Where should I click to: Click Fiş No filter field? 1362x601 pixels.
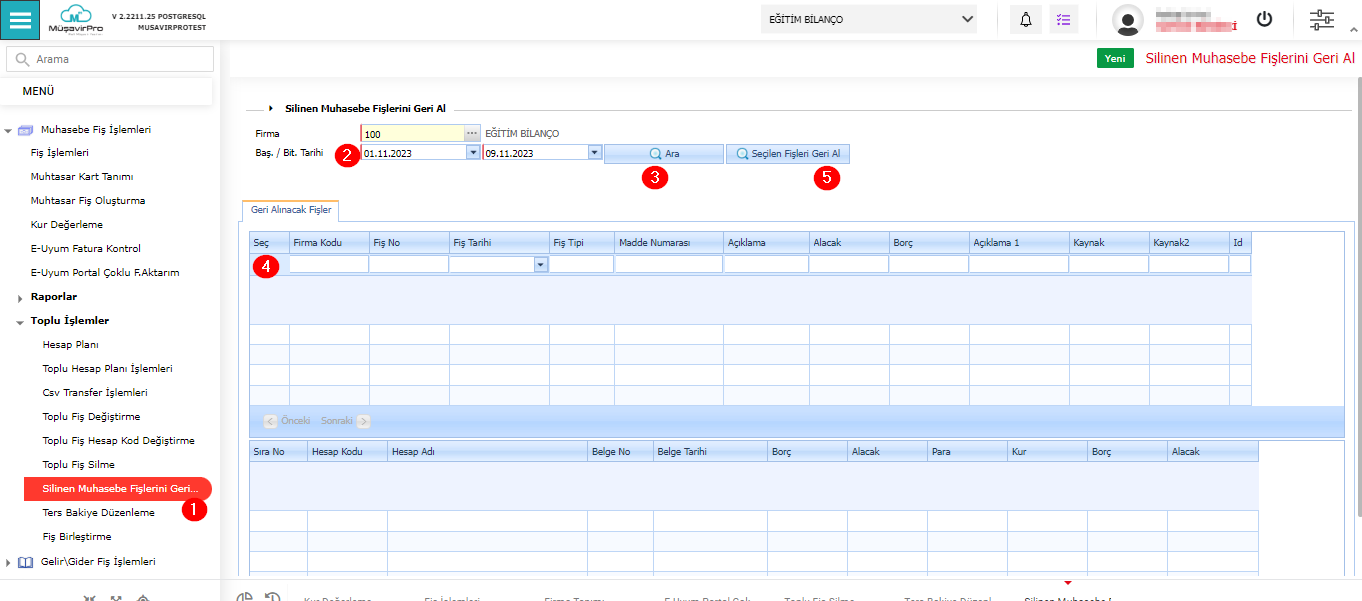coord(409,265)
